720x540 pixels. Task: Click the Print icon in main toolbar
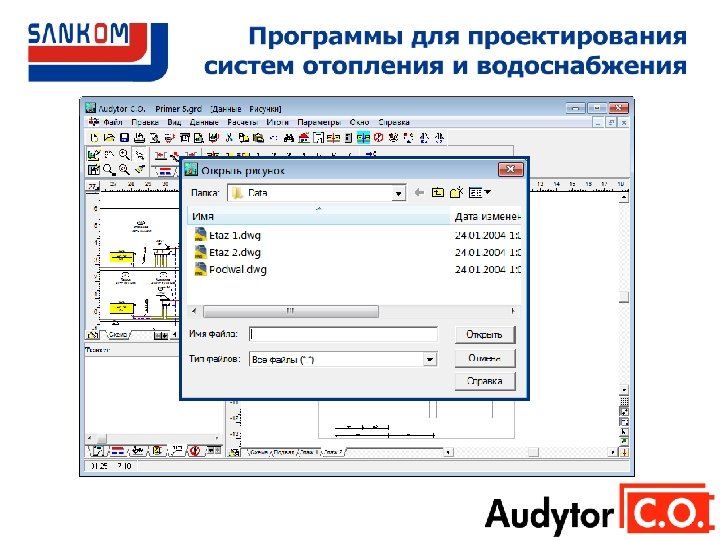point(139,137)
